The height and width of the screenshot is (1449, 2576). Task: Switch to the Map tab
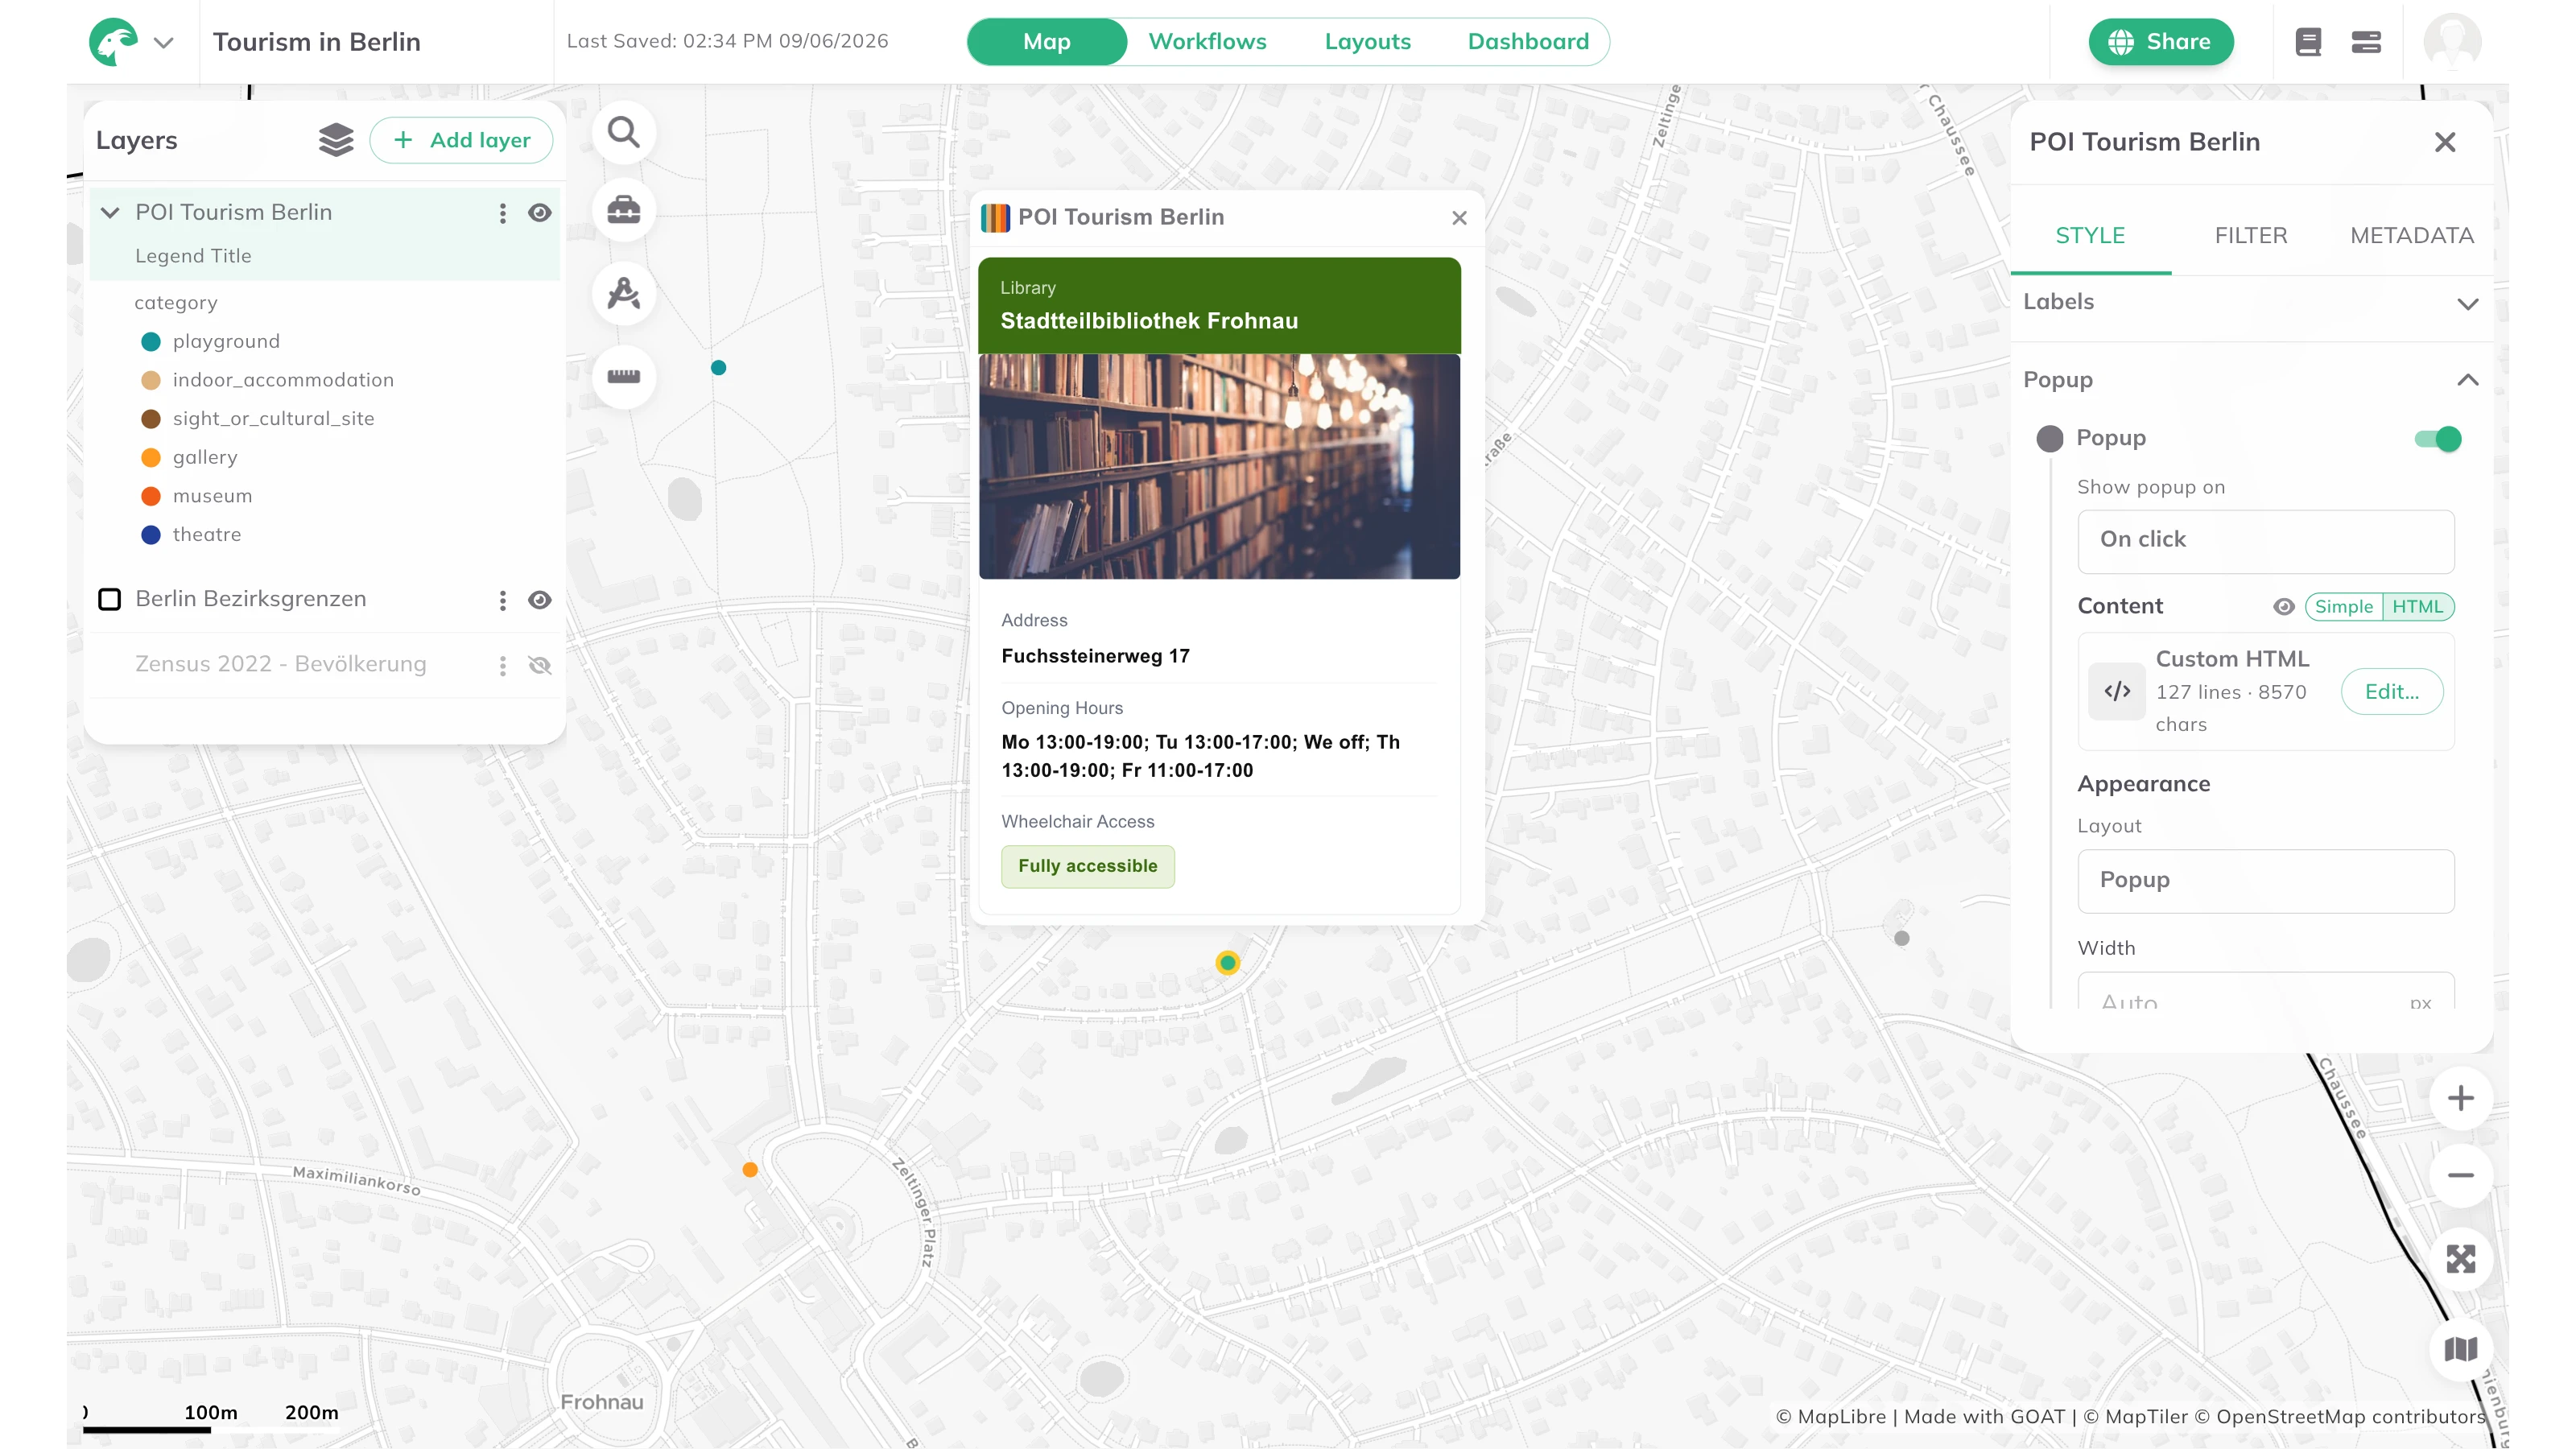click(x=1047, y=42)
